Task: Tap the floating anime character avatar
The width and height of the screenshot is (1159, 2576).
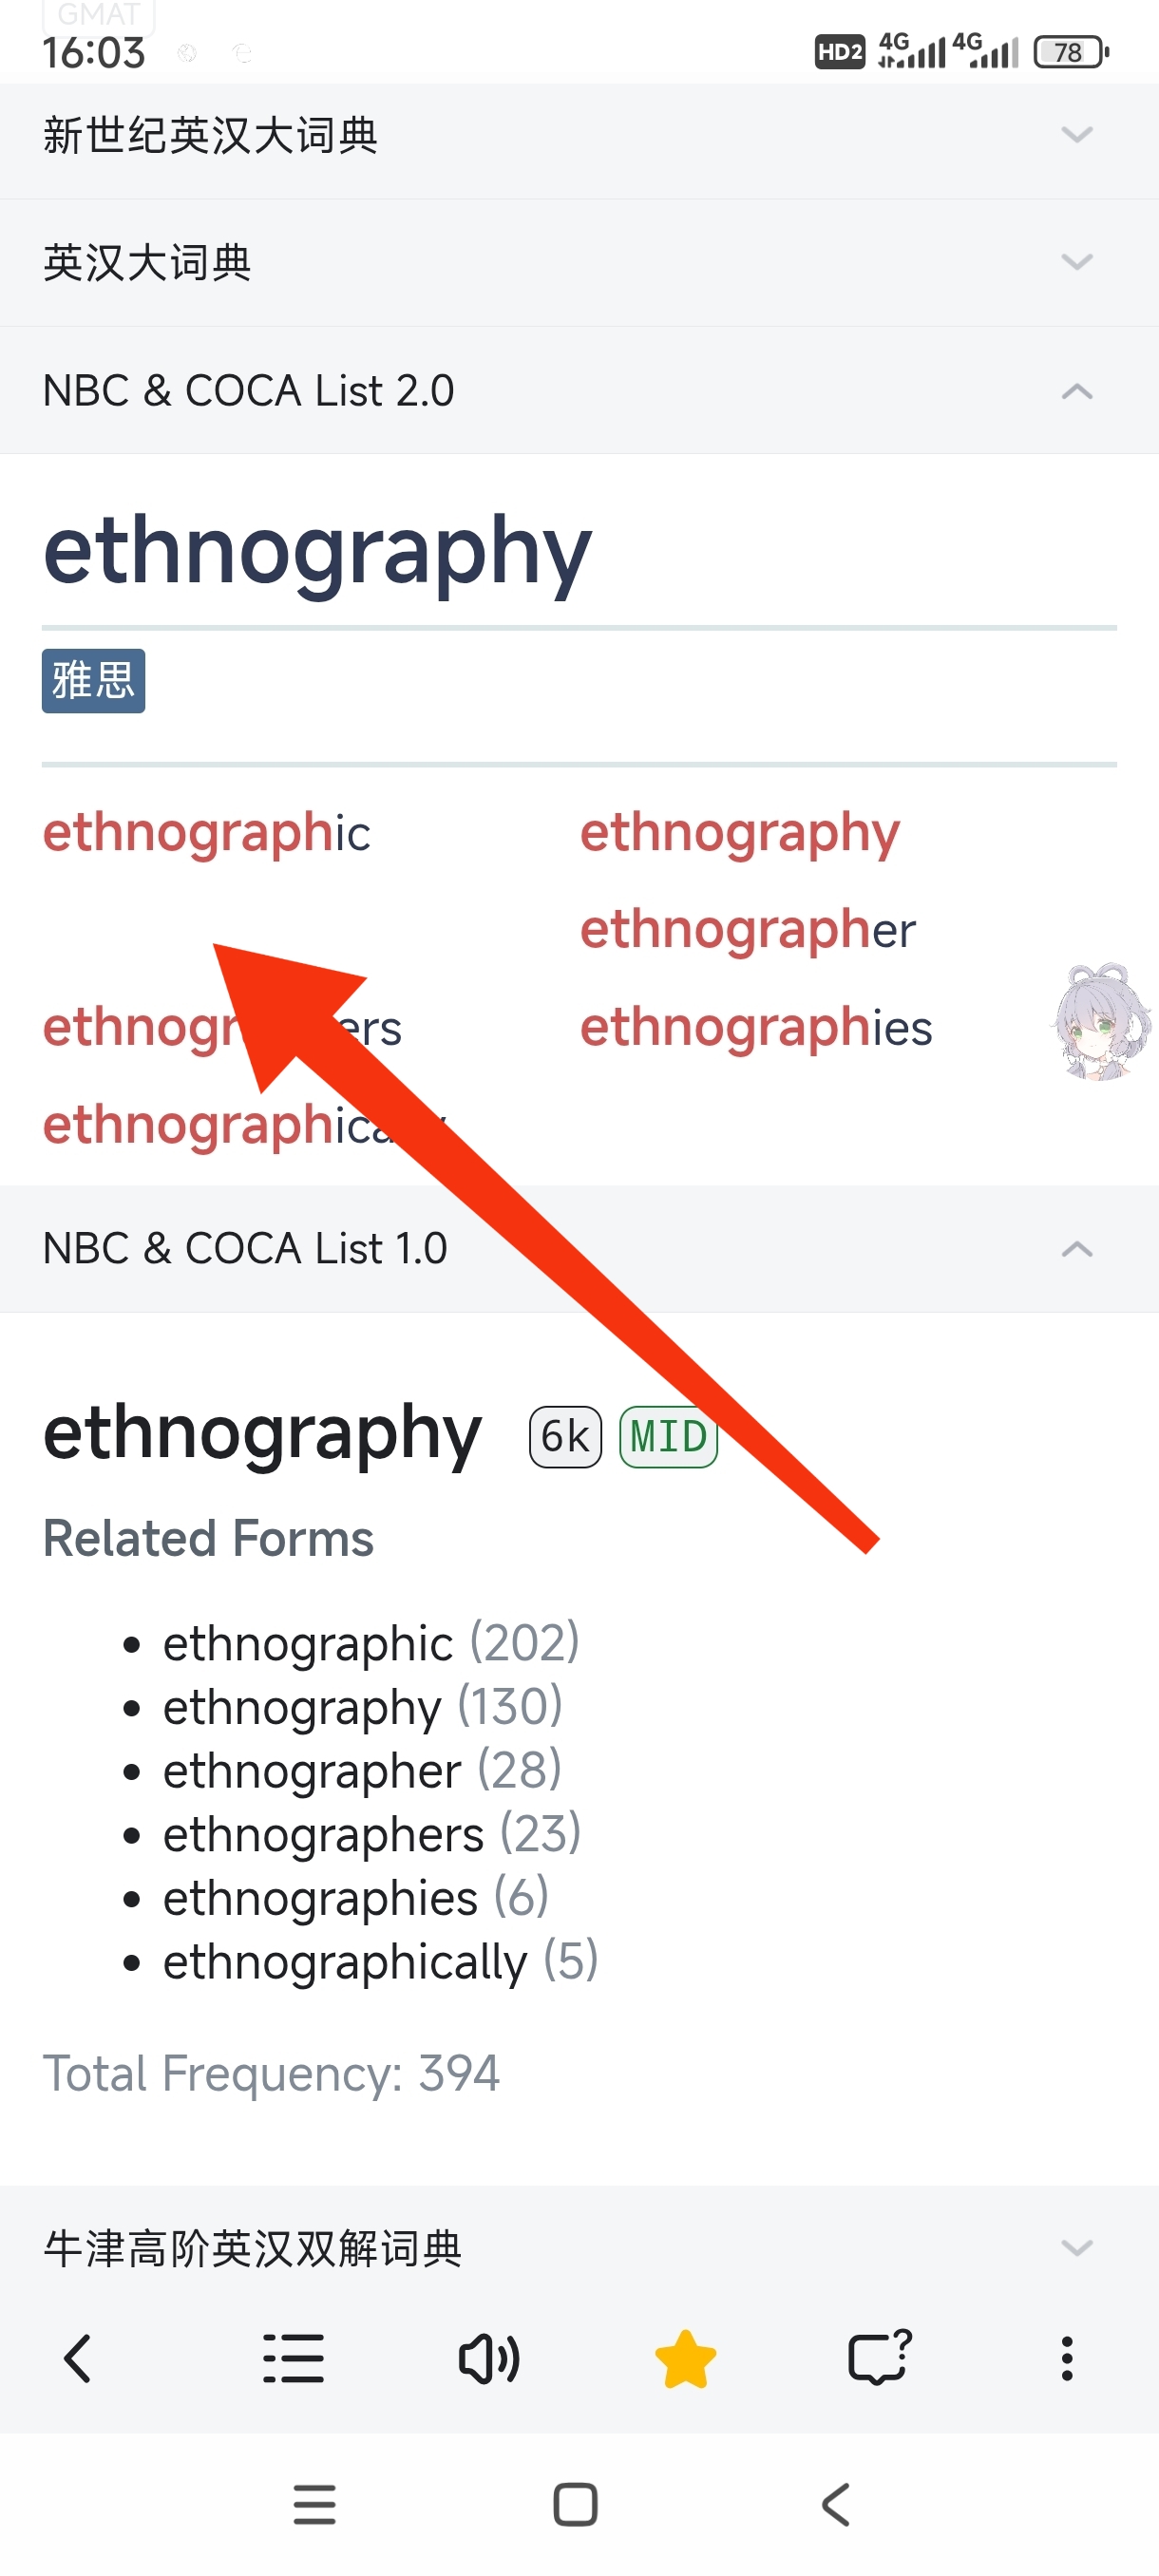Action: click(x=1103, y=1022)
